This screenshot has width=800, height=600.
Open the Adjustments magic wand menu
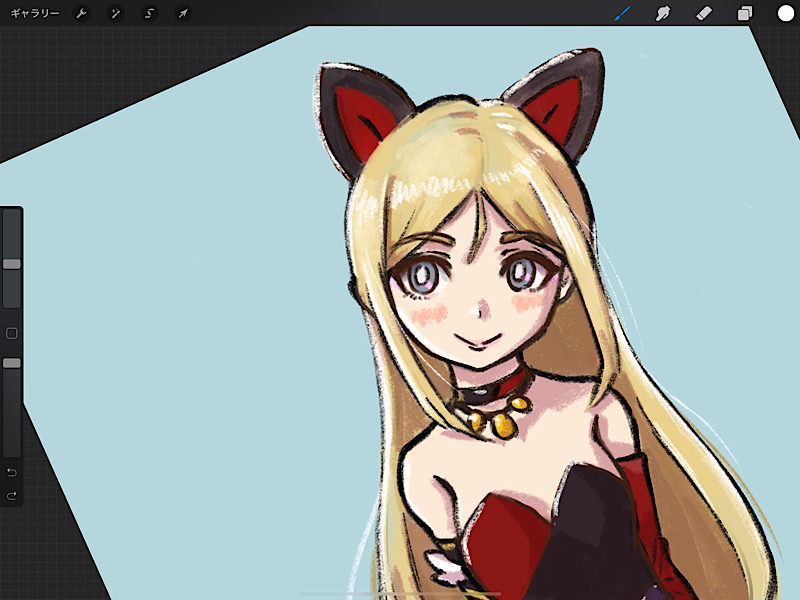[x=115, y=13]
